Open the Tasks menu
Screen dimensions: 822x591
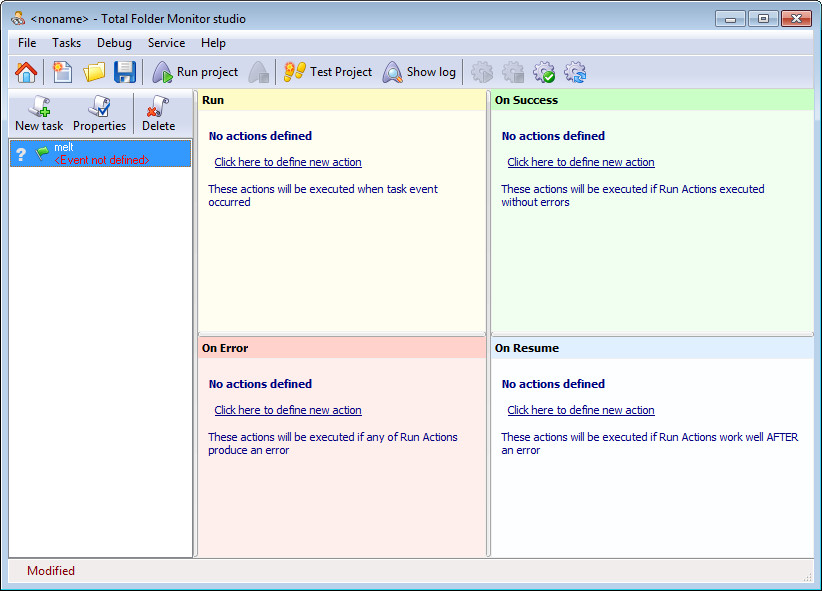click(67, 43)
